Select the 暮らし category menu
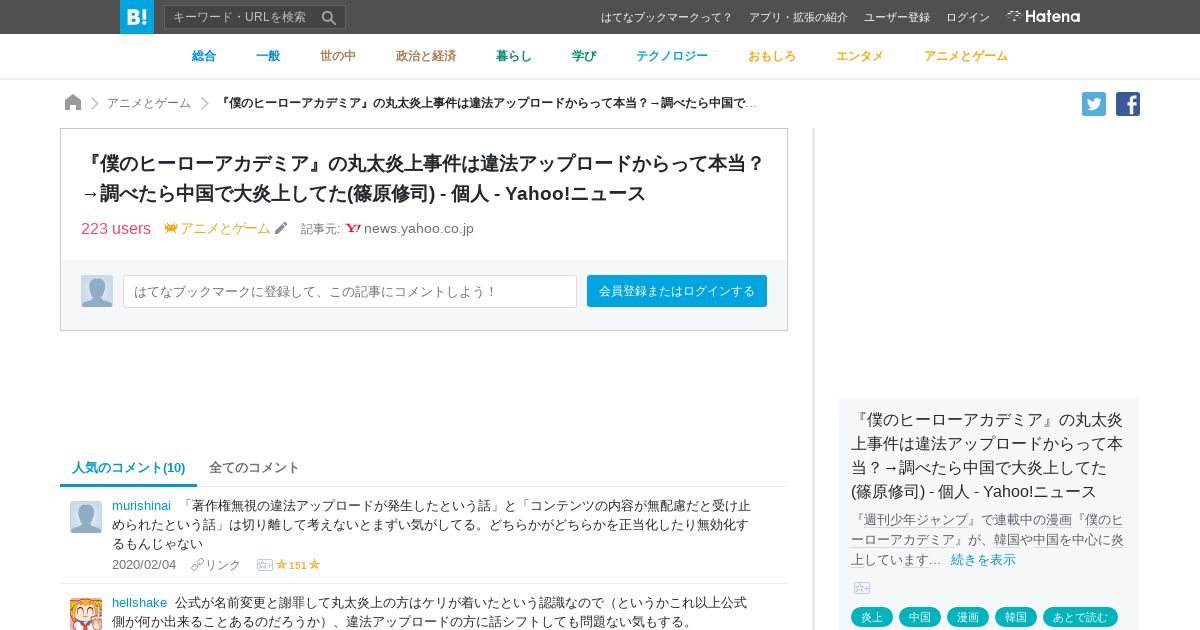1200x630 pixels. (514, 56)
